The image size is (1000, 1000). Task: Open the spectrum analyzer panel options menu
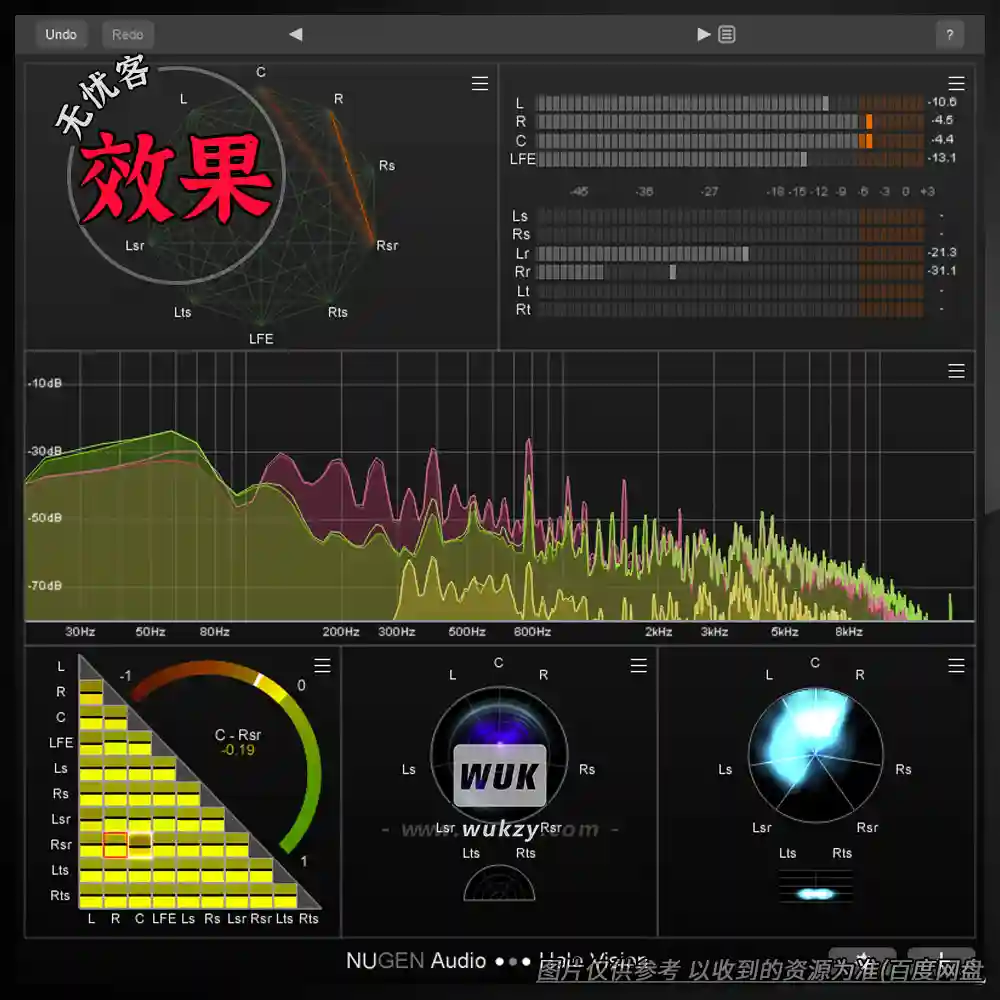point(956,370)
